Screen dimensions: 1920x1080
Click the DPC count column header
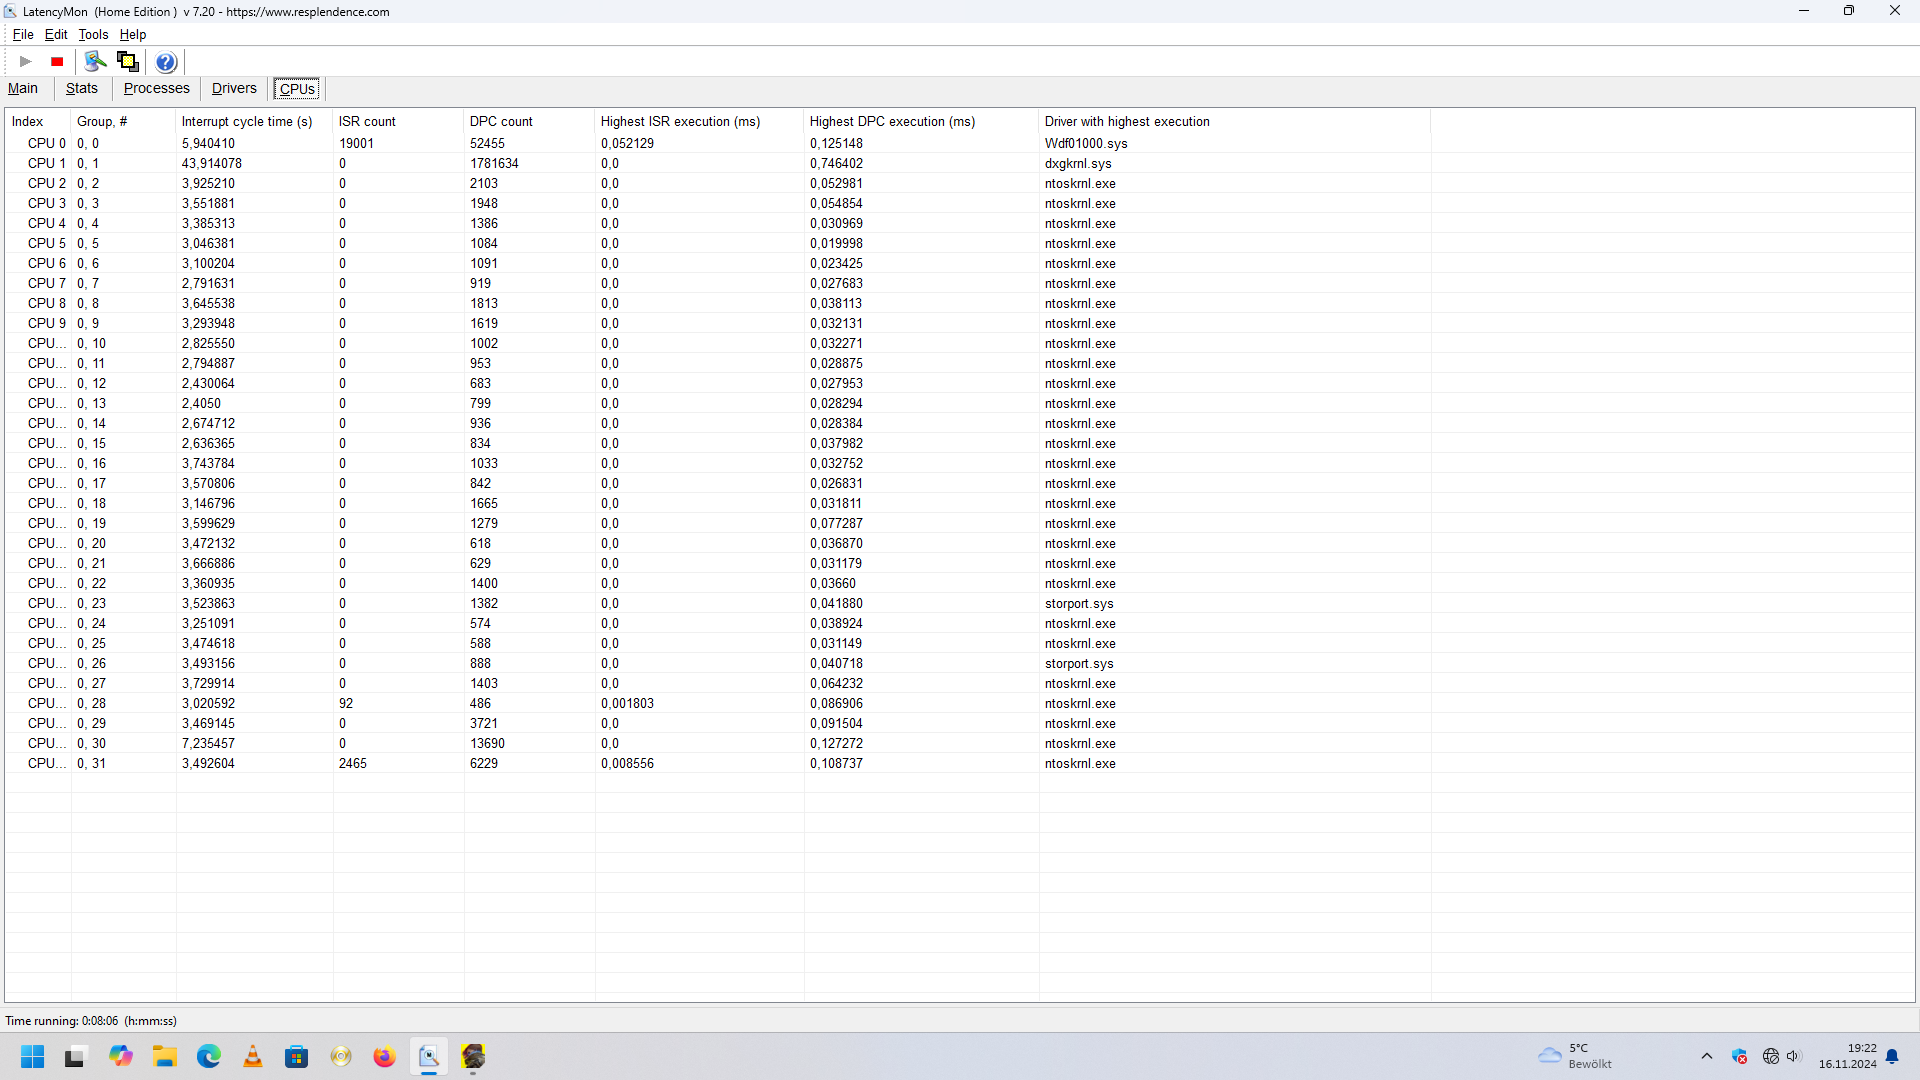pos(501,121)
